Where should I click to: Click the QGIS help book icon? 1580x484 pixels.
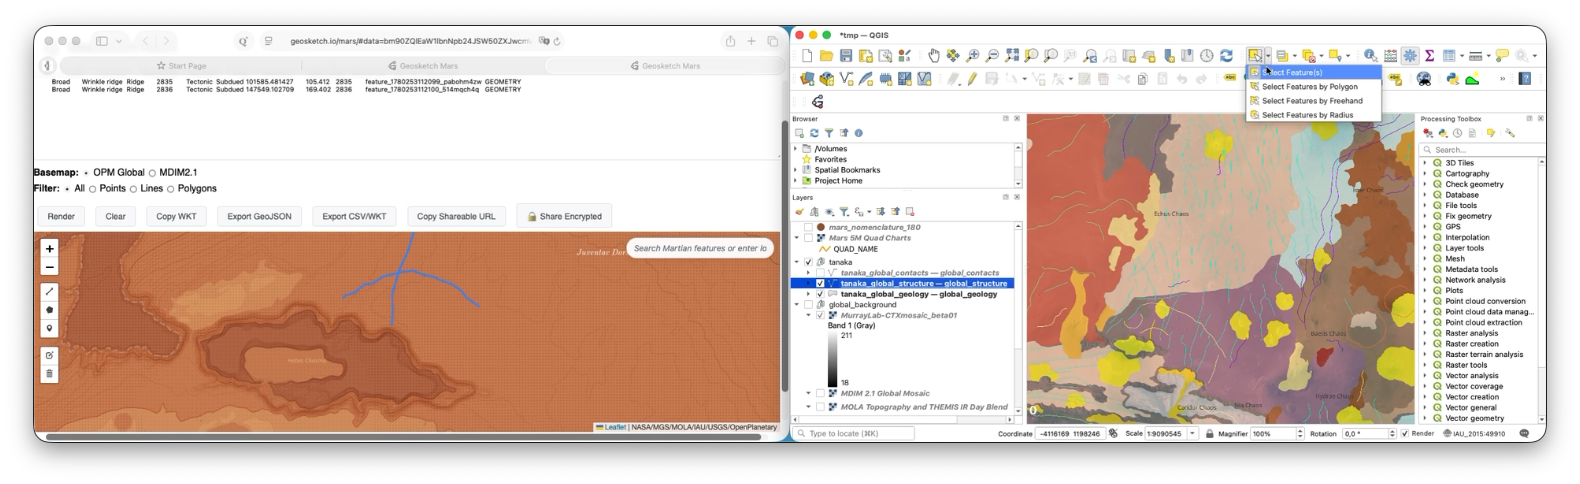point(1525,78)
